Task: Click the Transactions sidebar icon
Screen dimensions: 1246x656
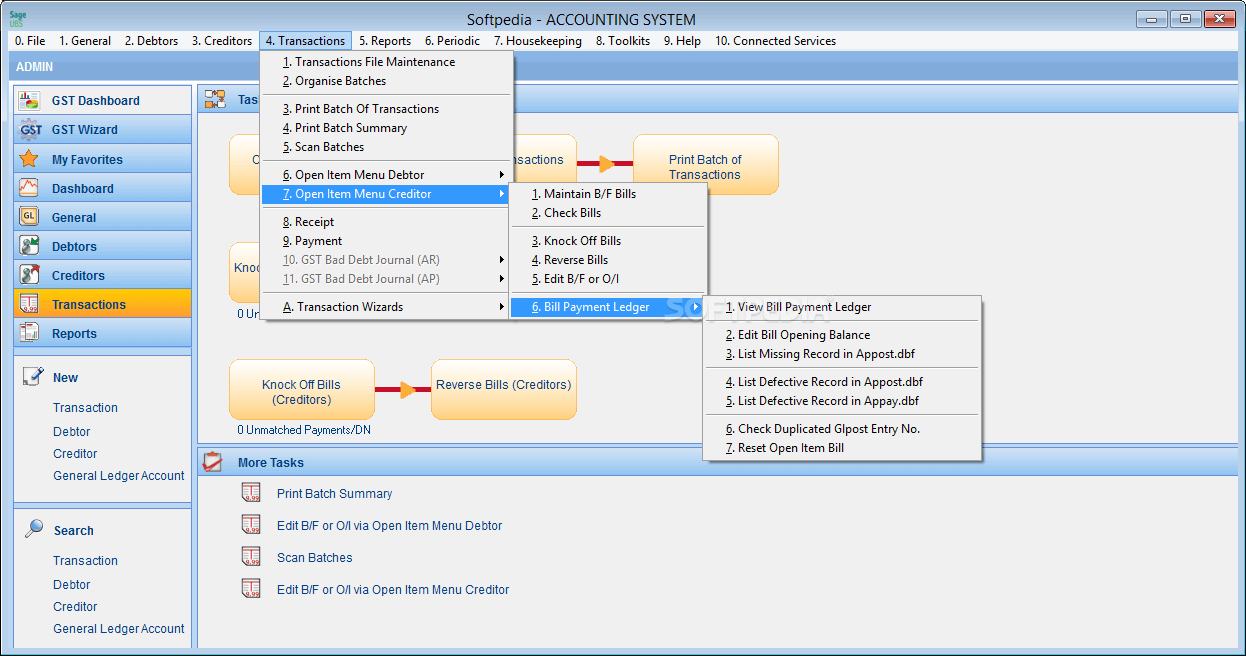Action: tap(29, 304)
